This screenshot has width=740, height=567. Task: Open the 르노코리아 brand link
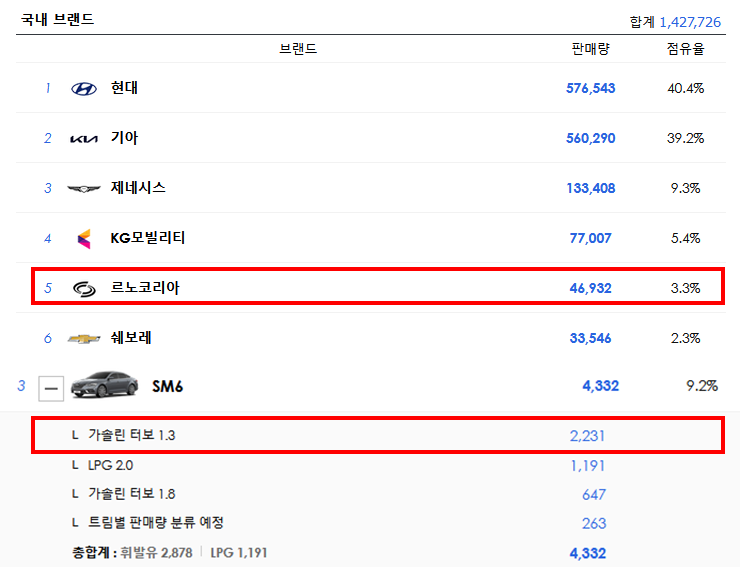coord(145,288)
